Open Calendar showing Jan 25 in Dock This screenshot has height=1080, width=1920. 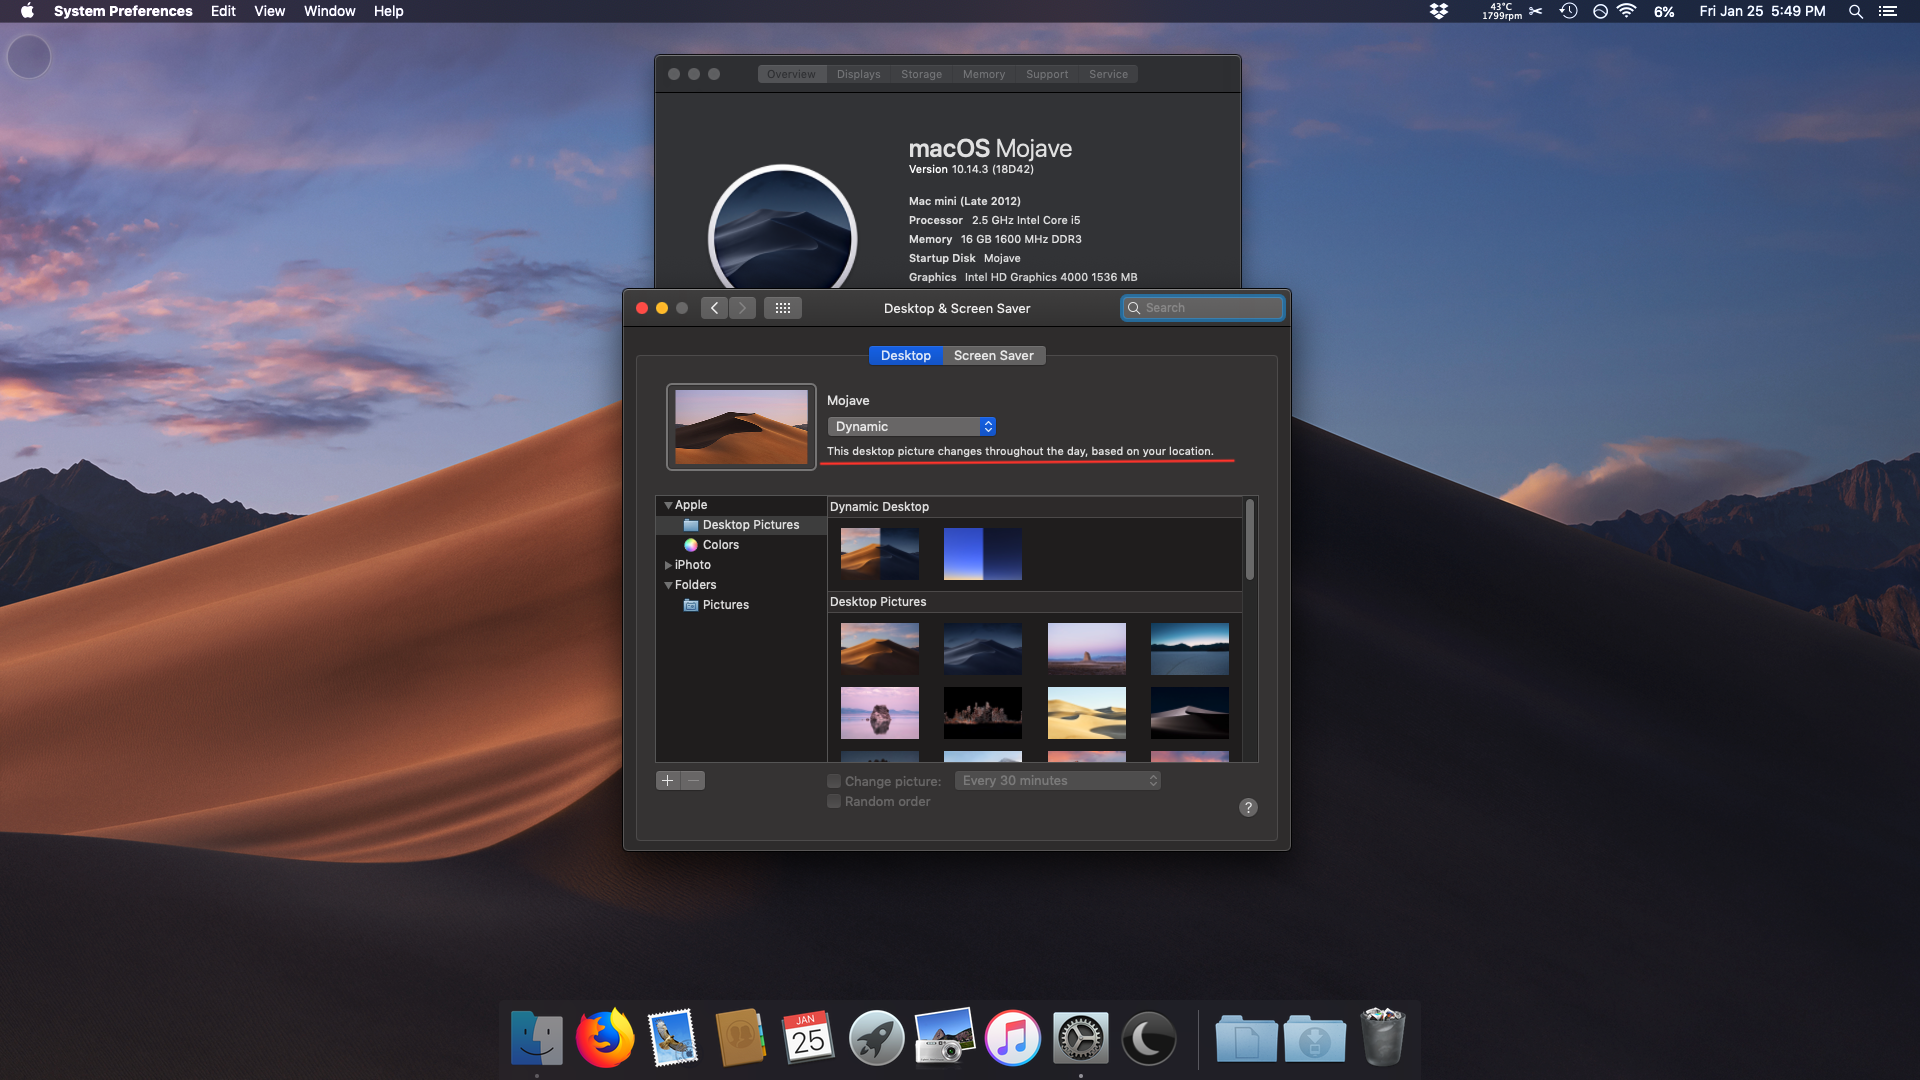pos(808,1038)
